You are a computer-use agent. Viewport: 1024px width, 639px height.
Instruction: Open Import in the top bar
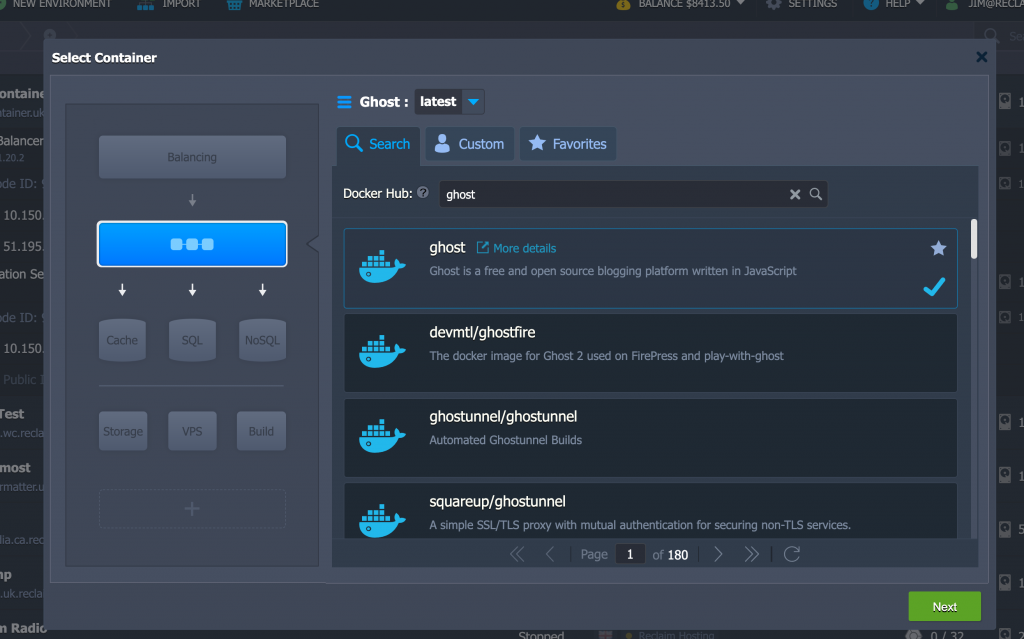click(x=168, y=4)
